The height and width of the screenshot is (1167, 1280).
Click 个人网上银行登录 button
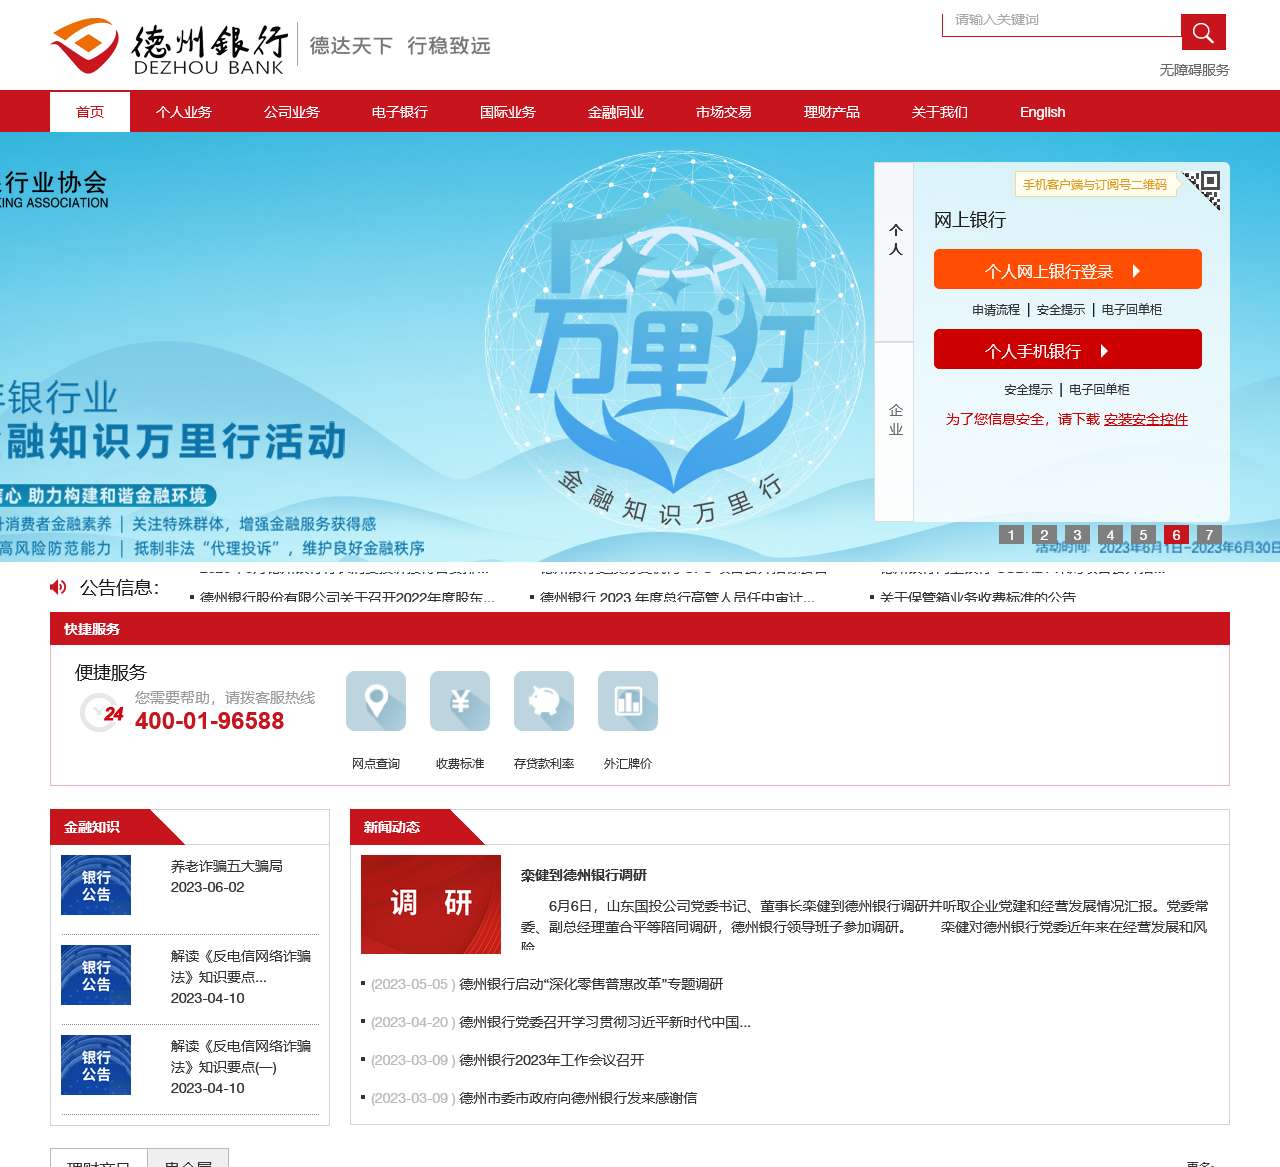(x=1068, y=270)
